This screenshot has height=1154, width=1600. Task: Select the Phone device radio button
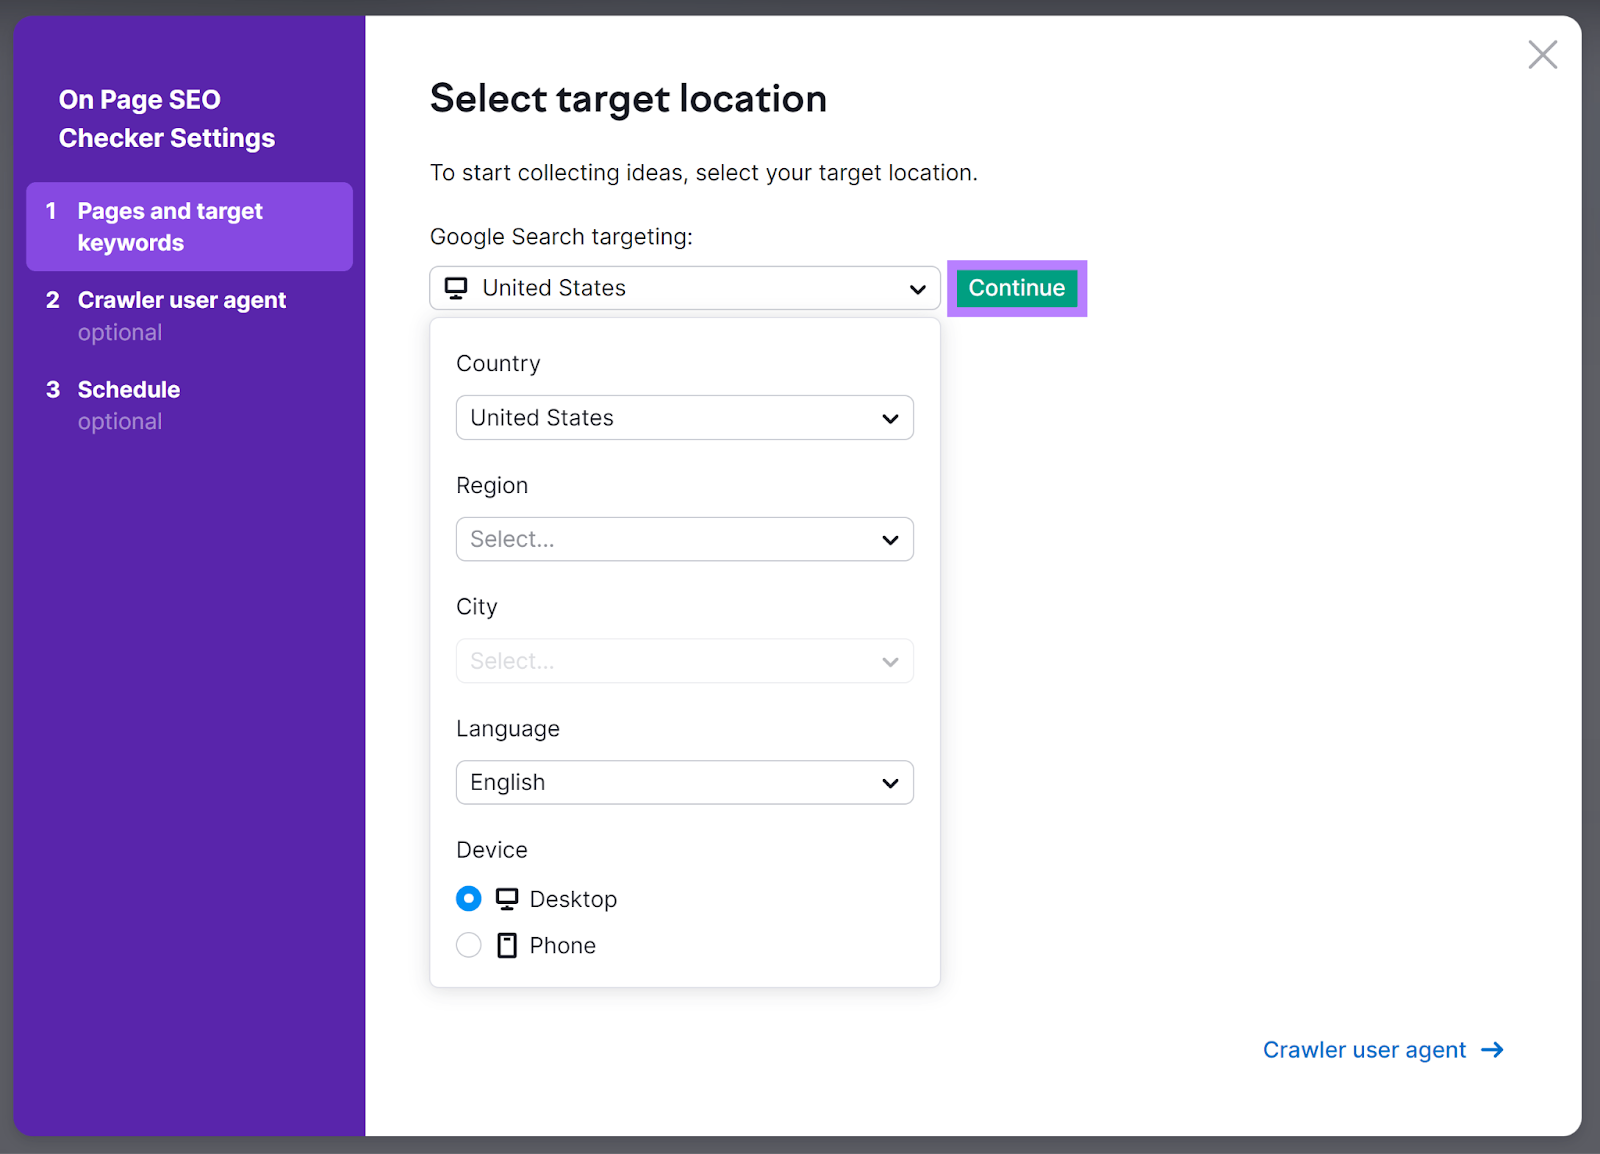pyautogui.click(x=468, y=945)
